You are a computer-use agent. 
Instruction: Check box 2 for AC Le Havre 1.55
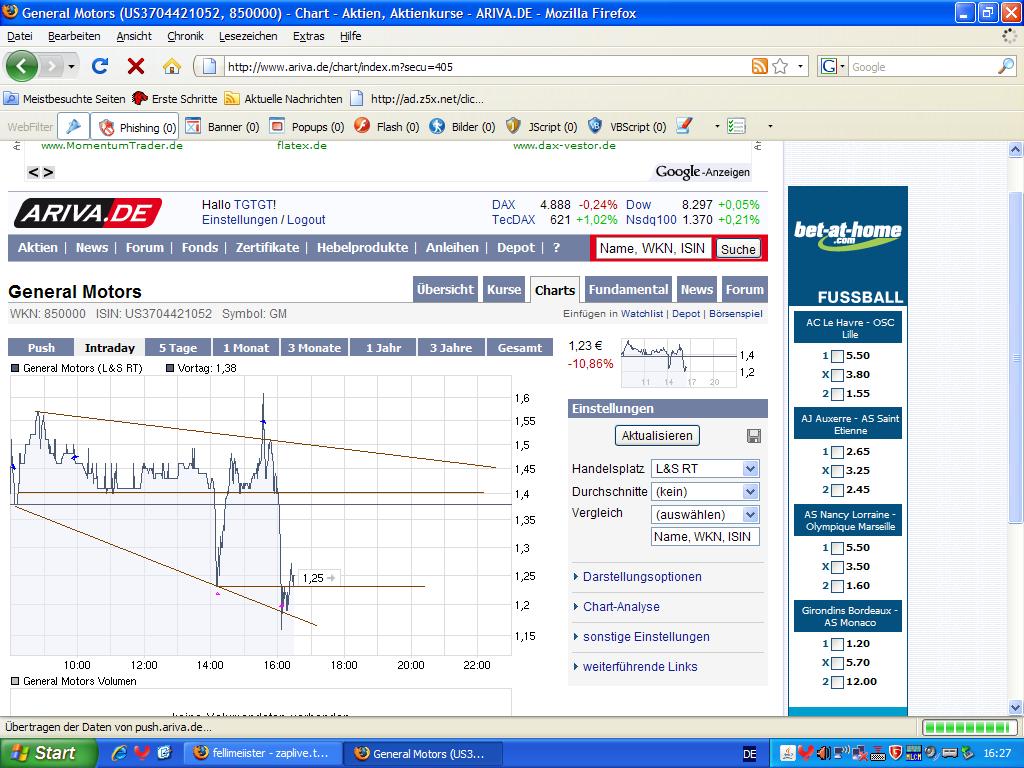pyautogui.click(x=837, y=394)
